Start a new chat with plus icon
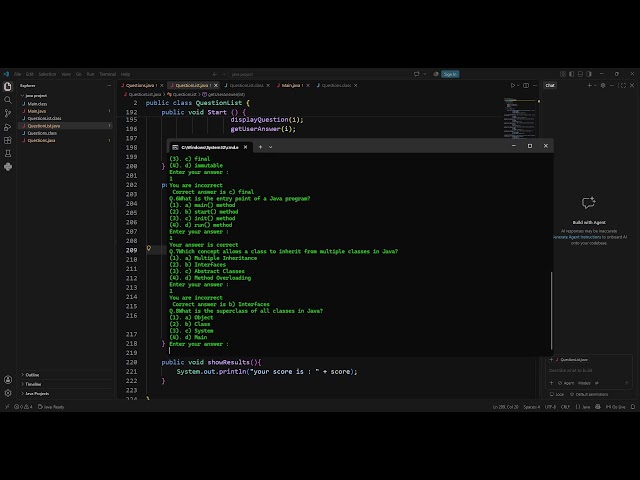 point(589,85)
